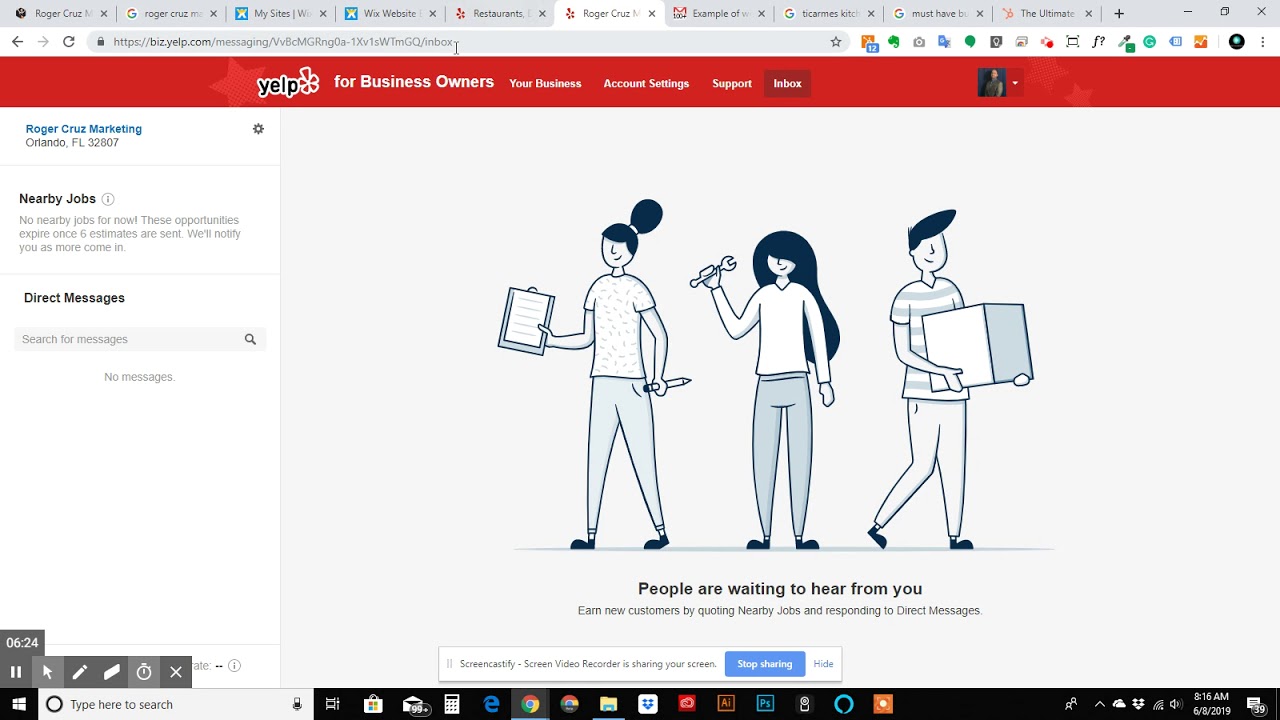
Task: View site info via the padlock icon
Action: click(x=101, y=42)
